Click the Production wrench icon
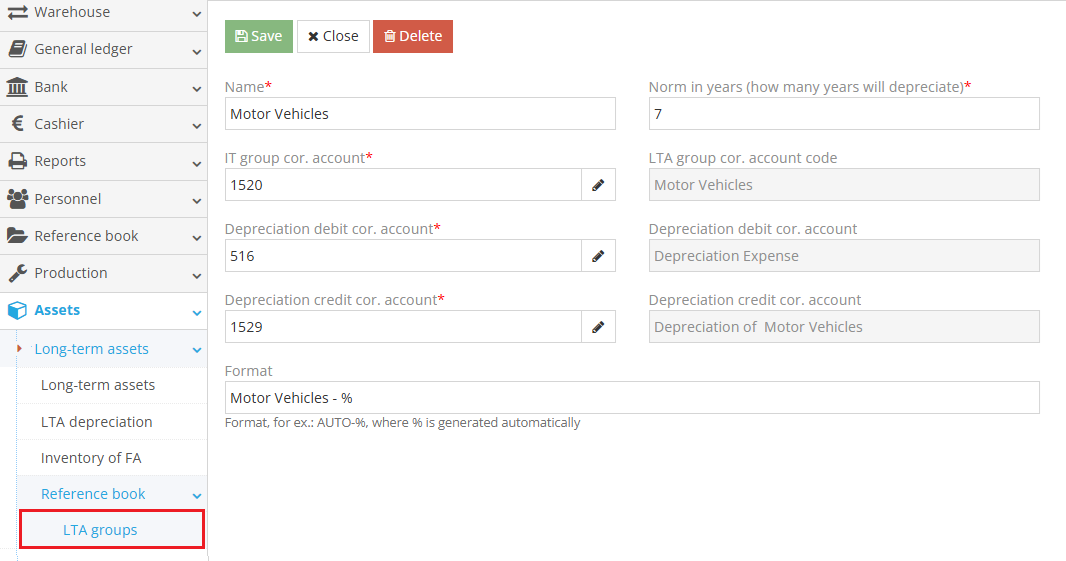This screenshot has height=561, width=1066. [x=17, y=273]
